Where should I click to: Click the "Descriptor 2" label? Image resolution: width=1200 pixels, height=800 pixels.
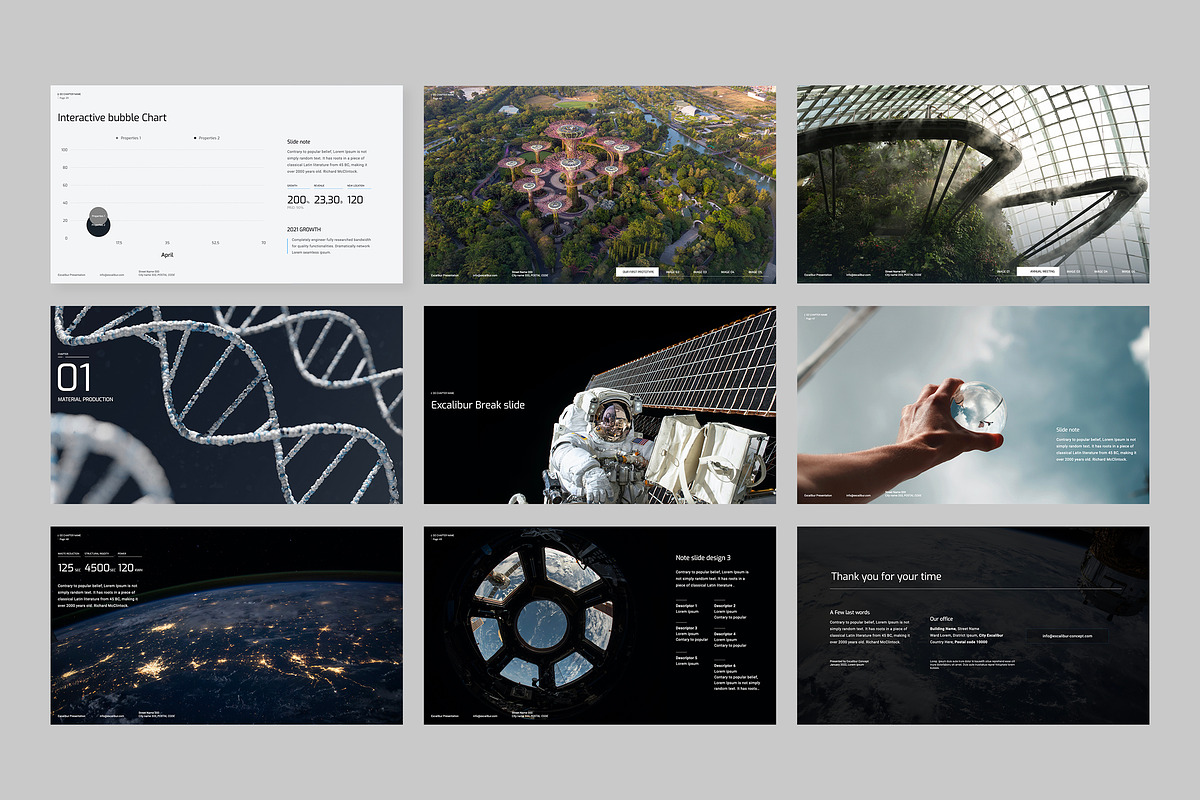pos(725,606)
